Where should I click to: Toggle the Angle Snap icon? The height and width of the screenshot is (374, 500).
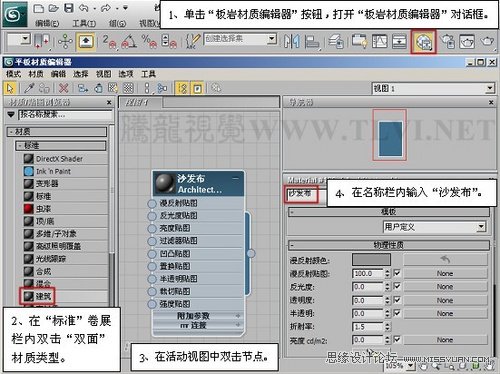[129, 42]
